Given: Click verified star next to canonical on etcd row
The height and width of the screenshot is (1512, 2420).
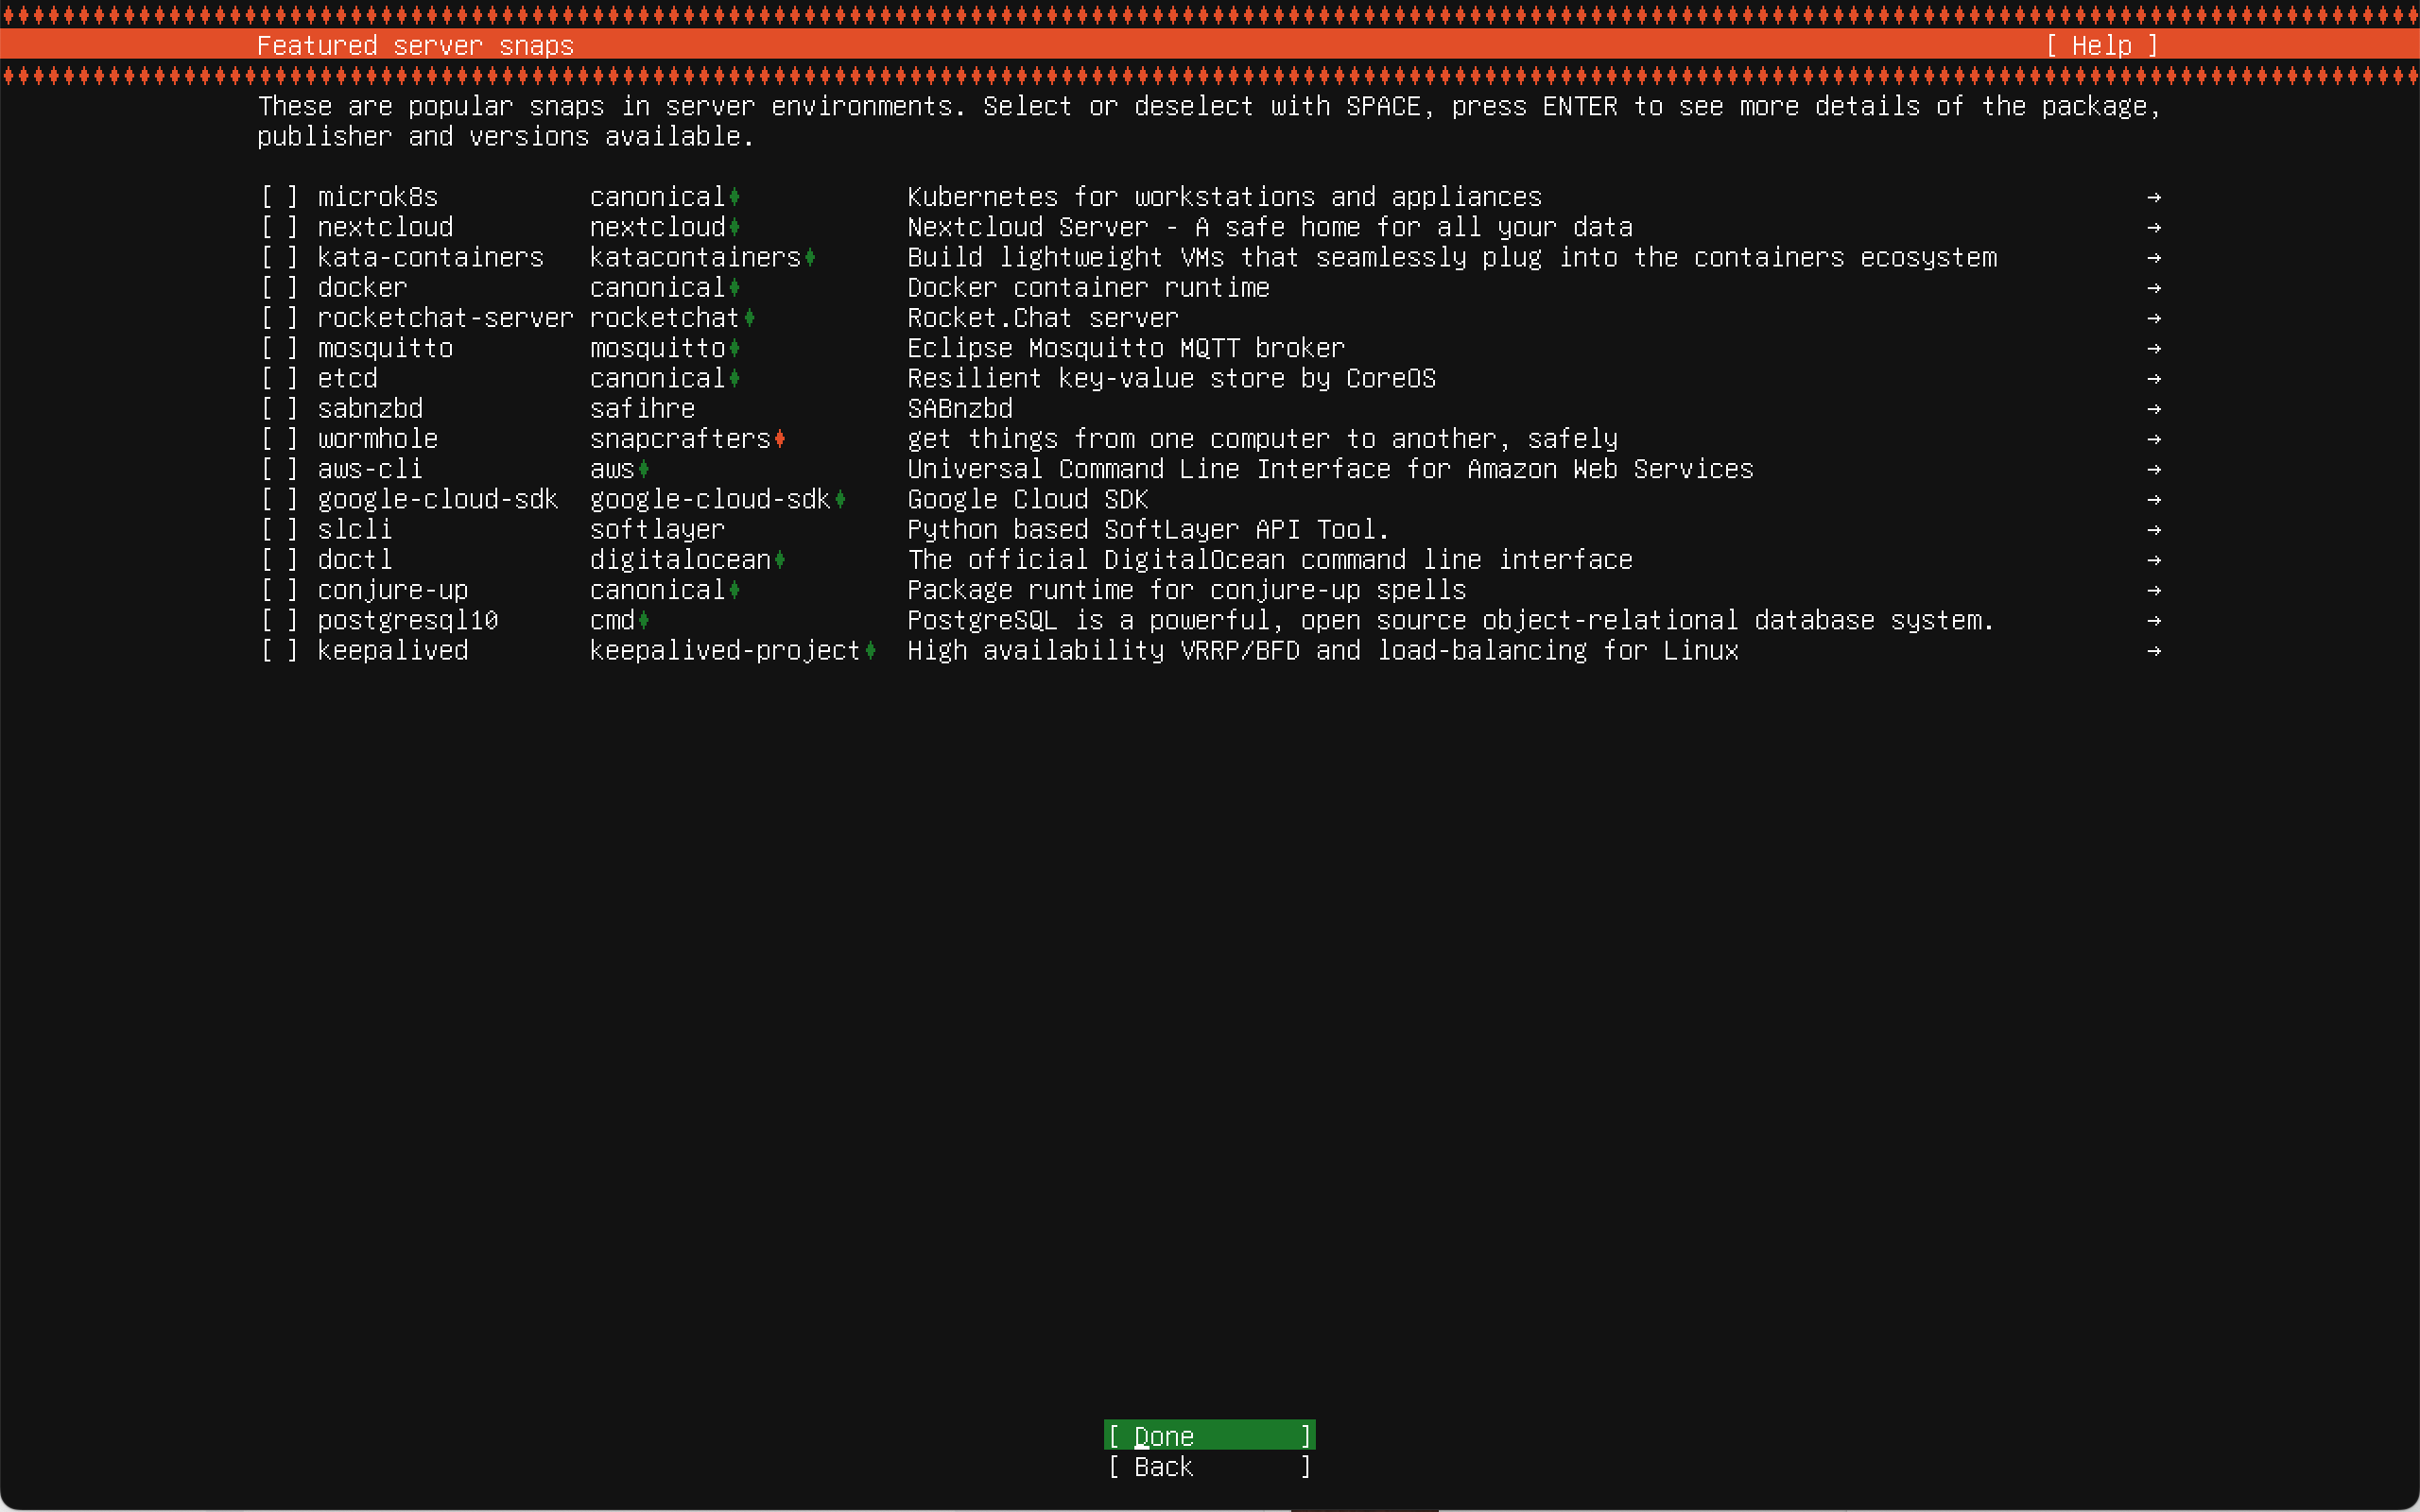Looking at the screenshot, I should (735, 378).
